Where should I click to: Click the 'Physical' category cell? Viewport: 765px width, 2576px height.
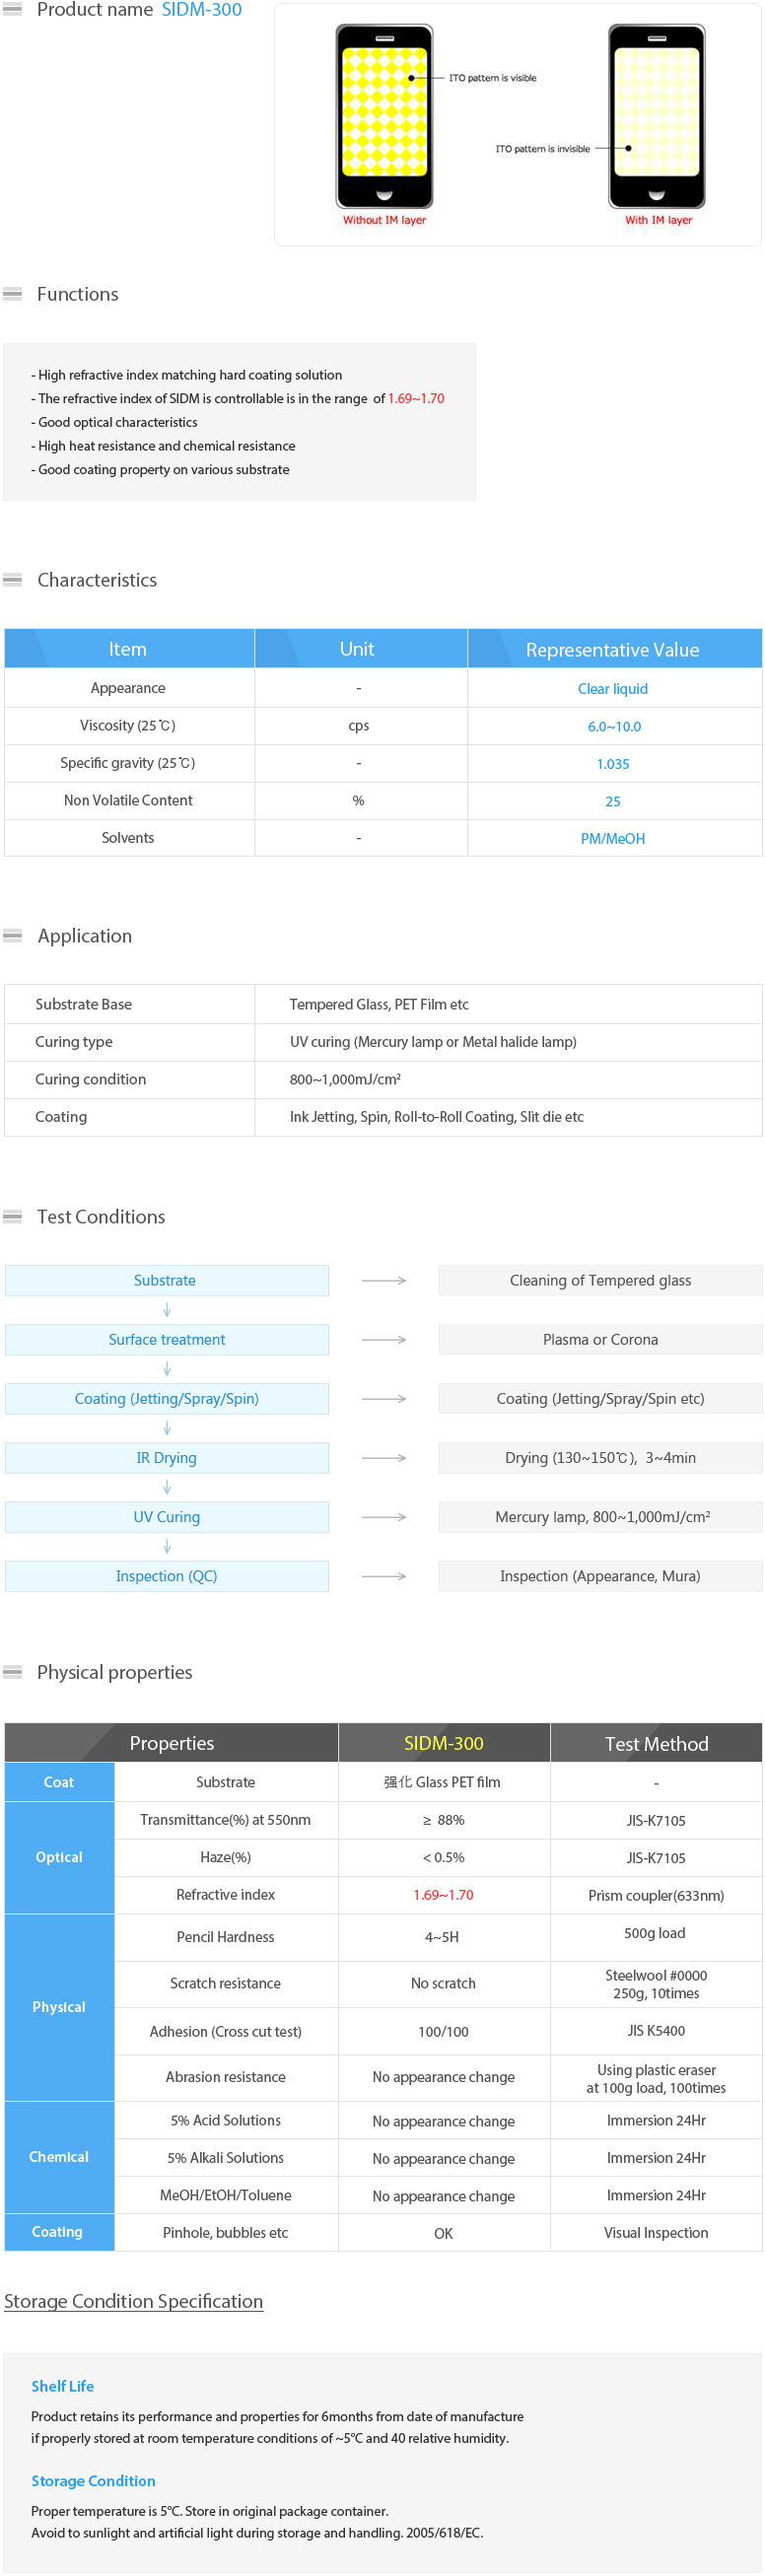(59, 2008)
